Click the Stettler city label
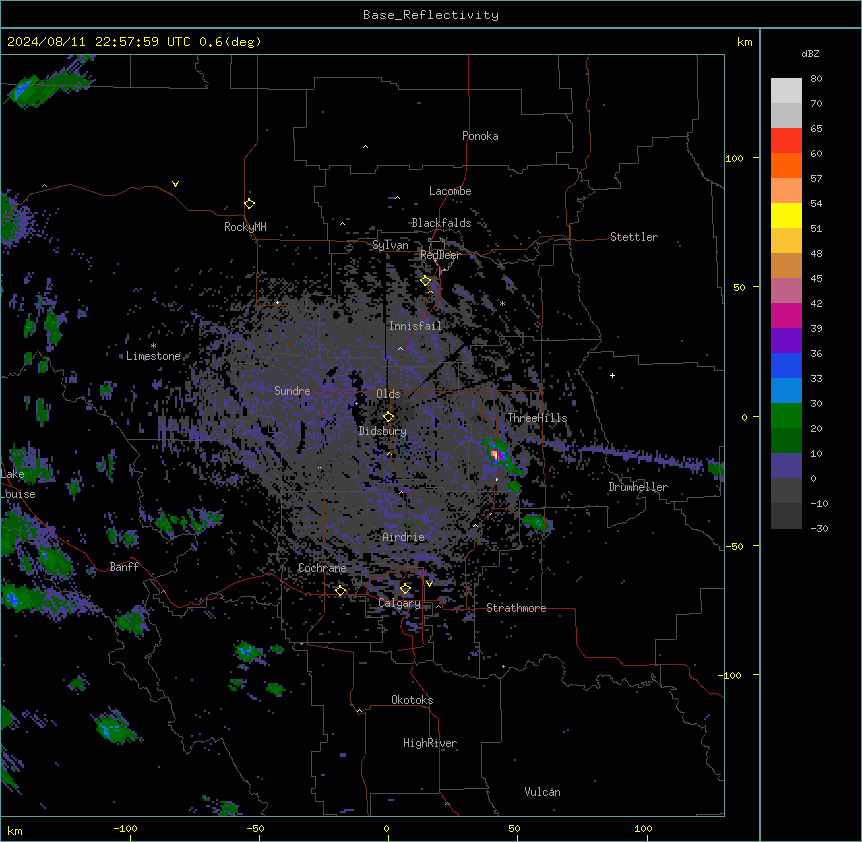 tap(634, 237)
